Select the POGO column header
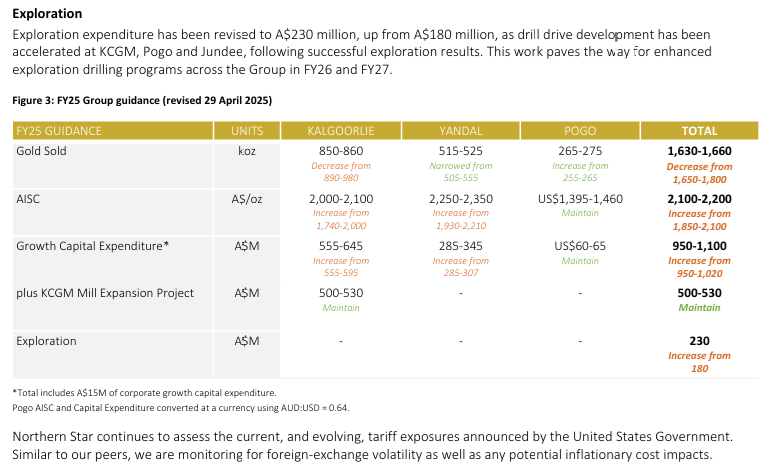 (580, 131)
